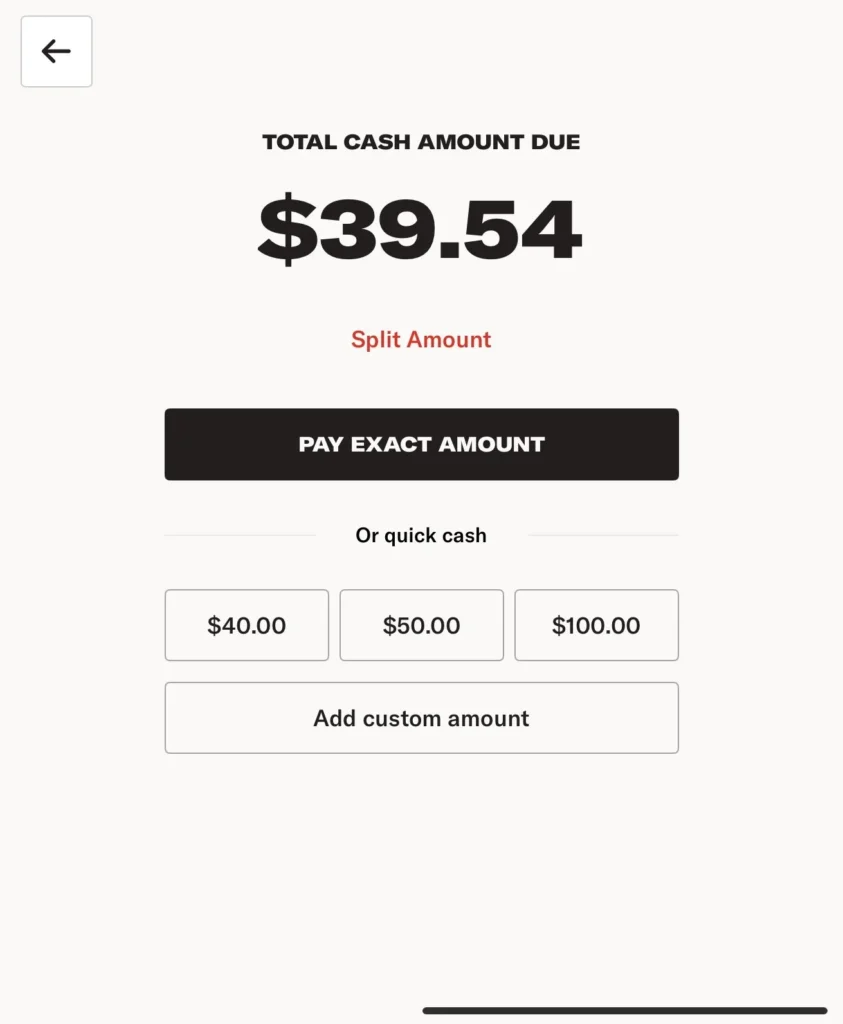Tap the back arrow icon

pos(56,51)
